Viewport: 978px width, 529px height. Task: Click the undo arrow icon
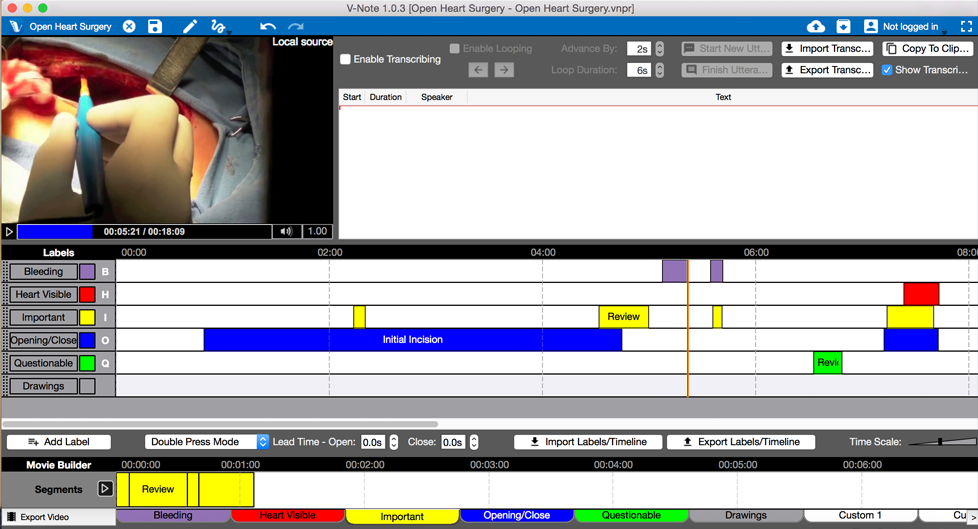click(267, 26)
